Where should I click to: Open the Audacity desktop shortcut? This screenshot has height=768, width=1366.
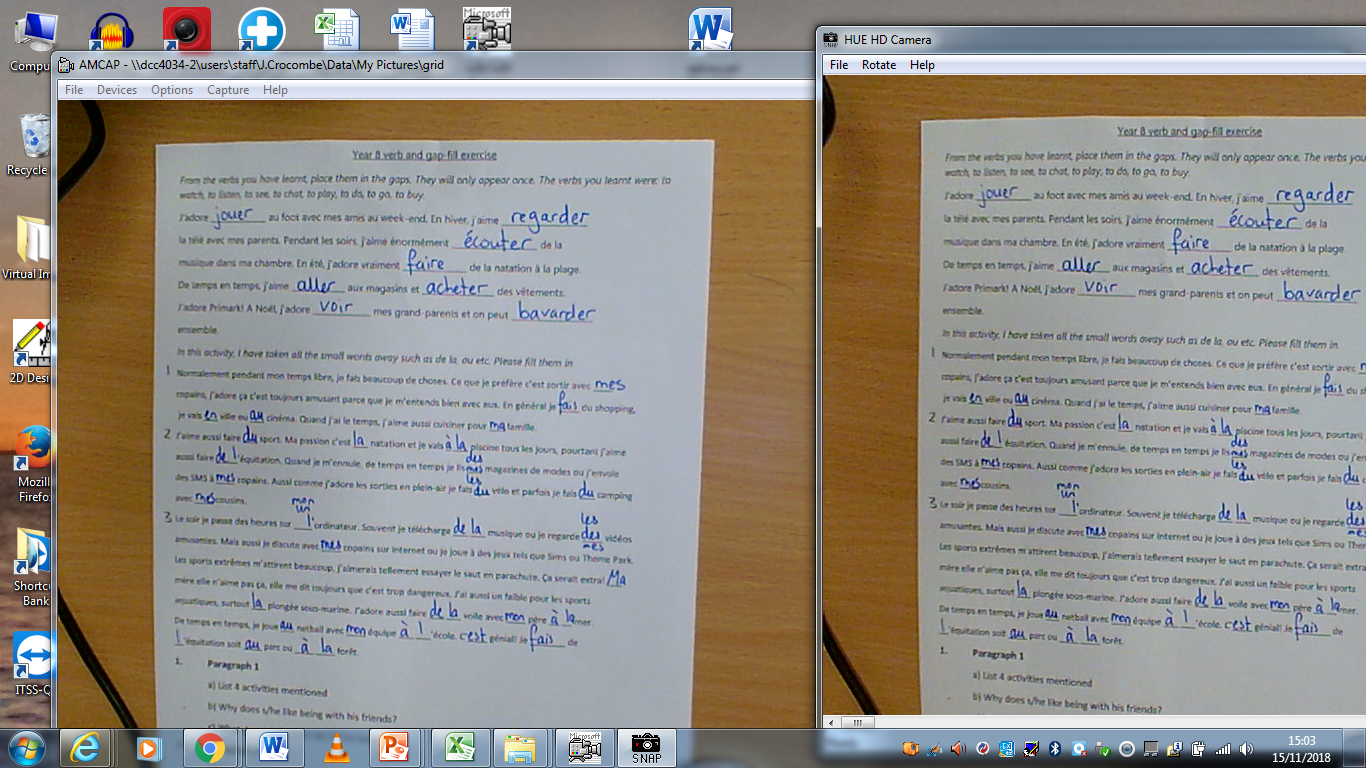pos(112,32)
